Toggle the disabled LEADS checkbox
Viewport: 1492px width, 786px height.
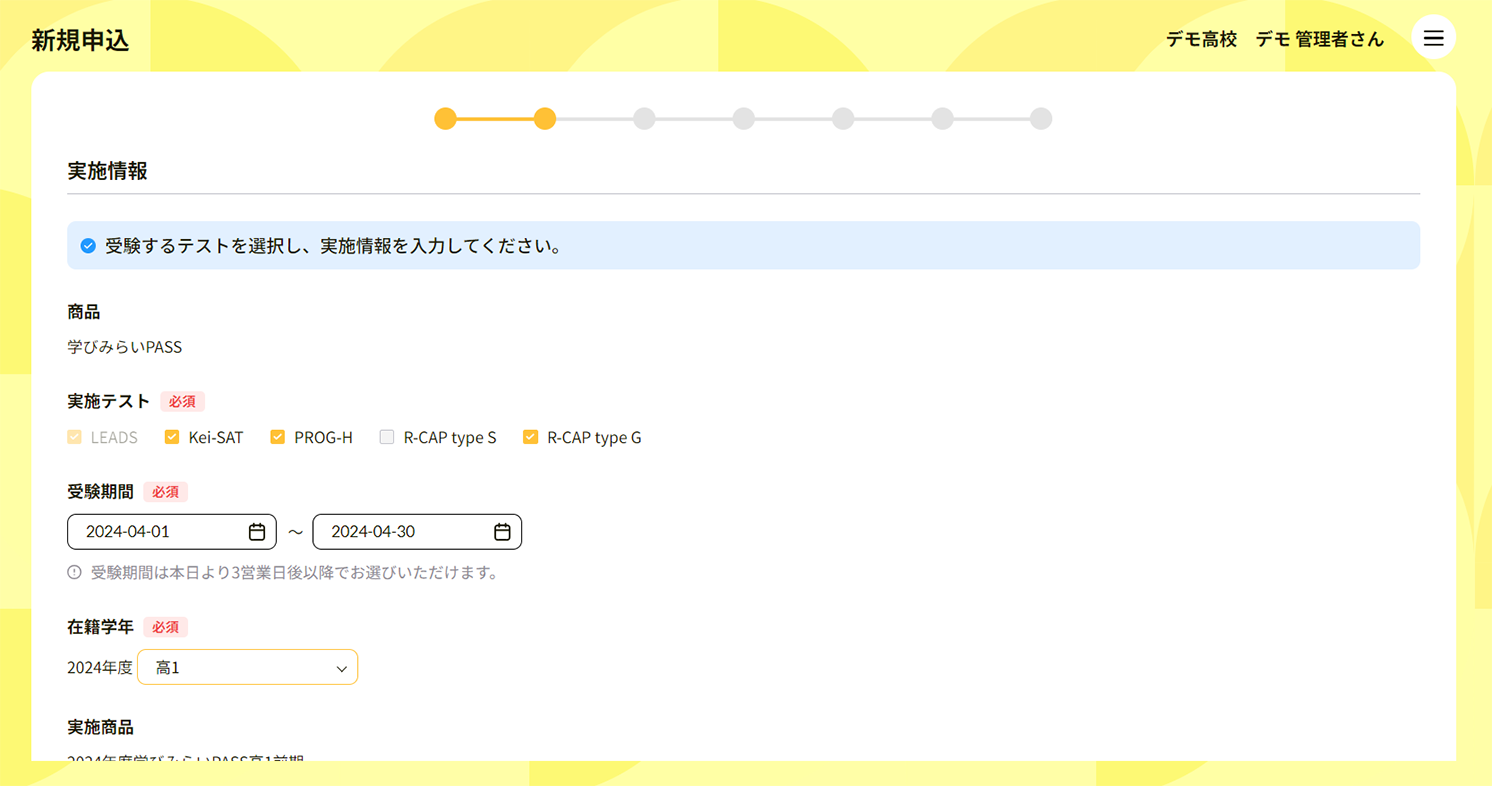[75, 437]
